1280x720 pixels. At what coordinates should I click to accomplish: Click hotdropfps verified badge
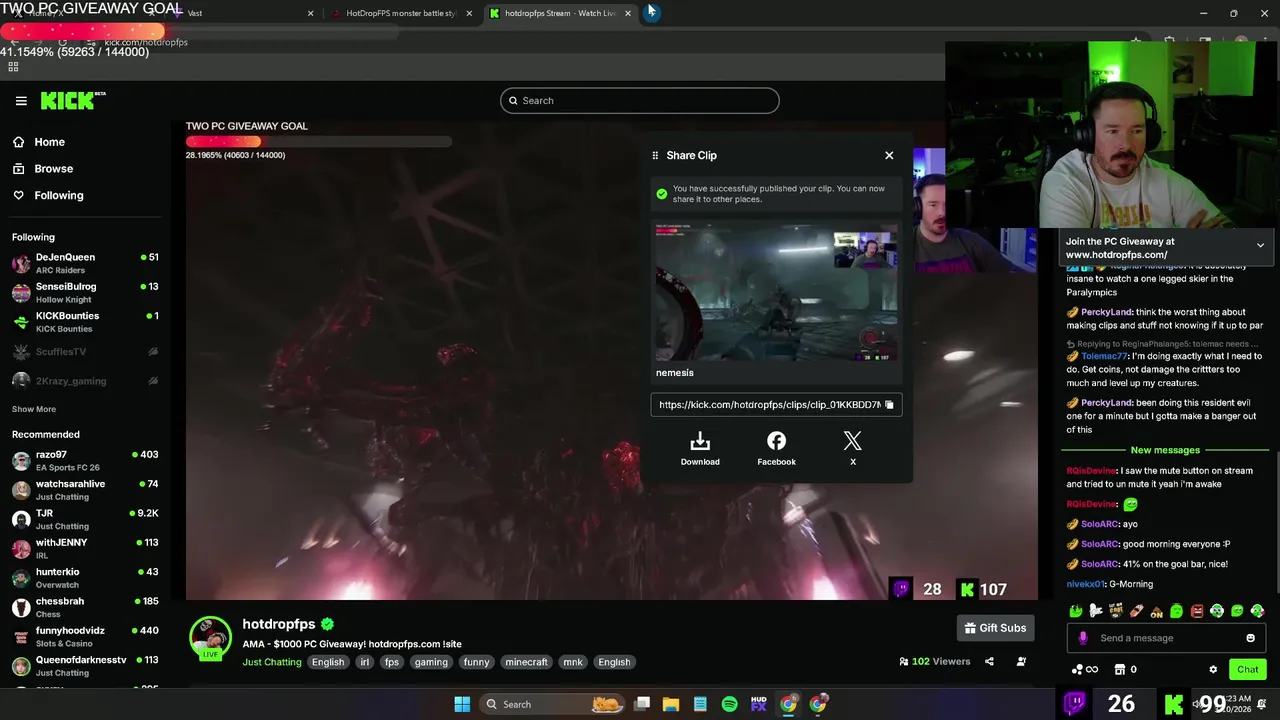327,624
